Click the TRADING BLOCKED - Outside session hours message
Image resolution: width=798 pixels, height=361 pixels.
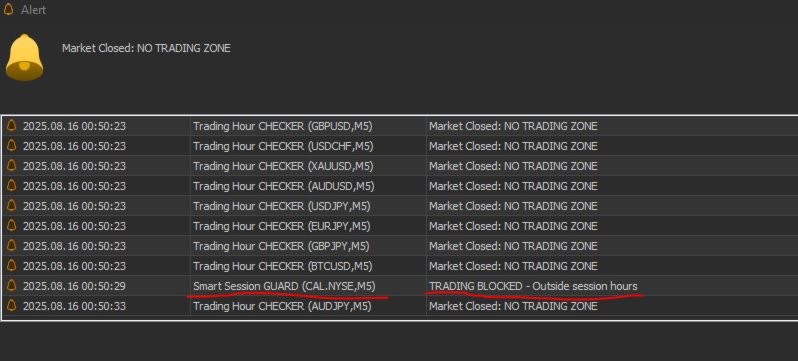[x=533, y=286]
